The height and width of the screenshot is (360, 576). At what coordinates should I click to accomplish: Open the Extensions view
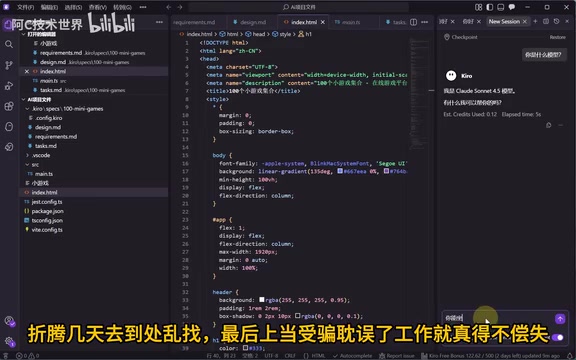click(x=9, y=107)
